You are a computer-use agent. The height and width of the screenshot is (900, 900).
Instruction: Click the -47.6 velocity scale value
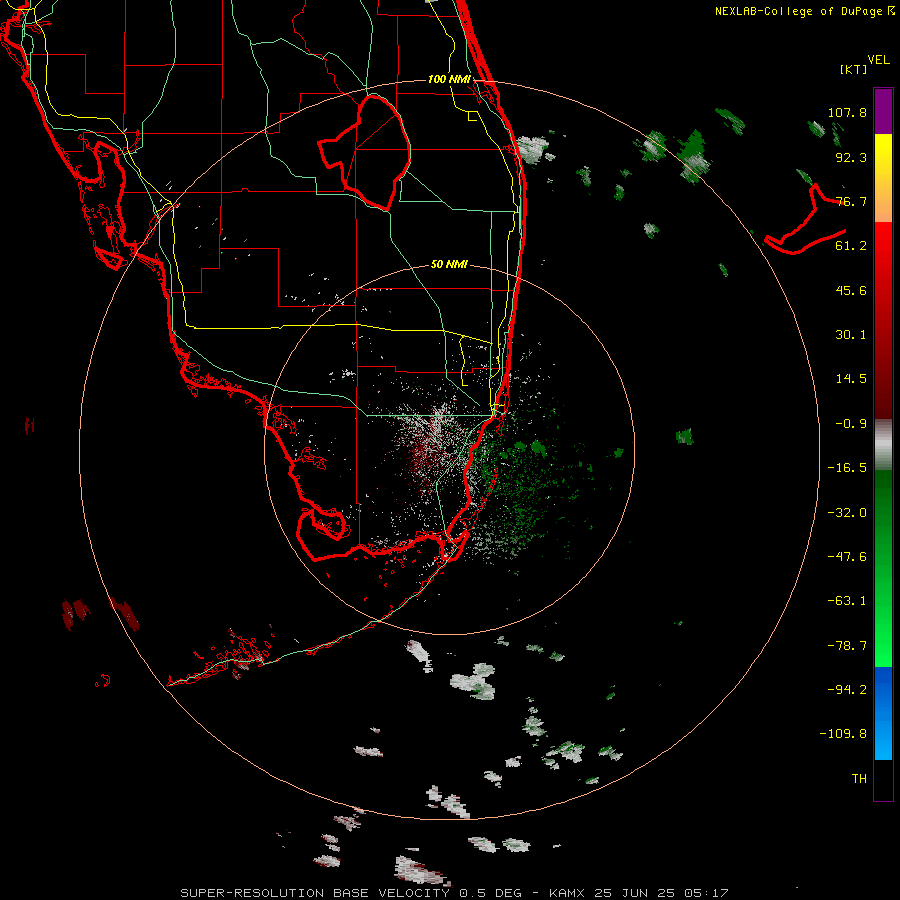pos(847,557)
